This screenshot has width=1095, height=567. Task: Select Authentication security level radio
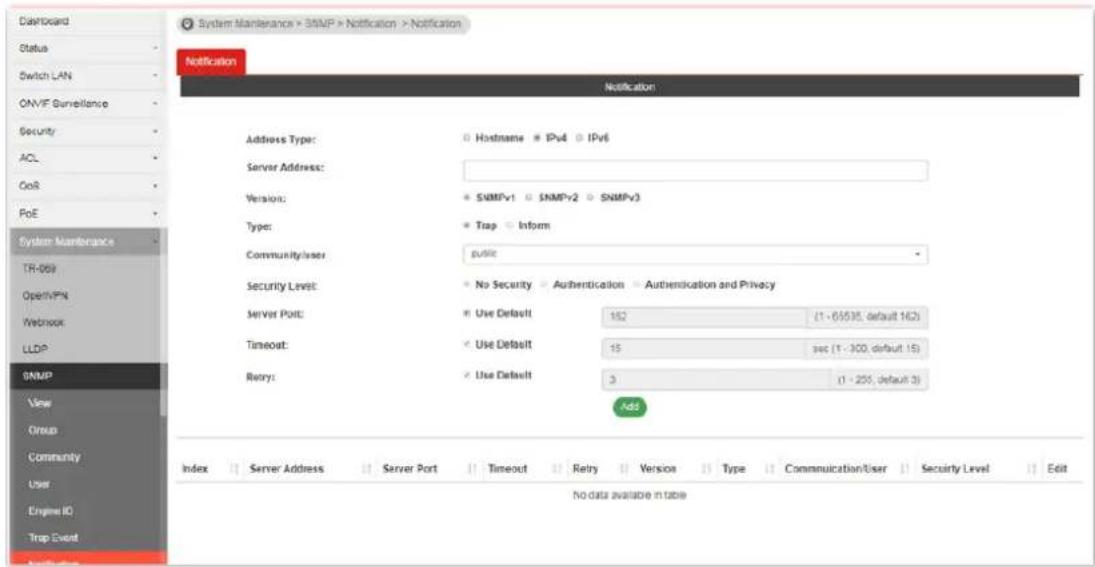pyautogui.click(x=543, y=285)
